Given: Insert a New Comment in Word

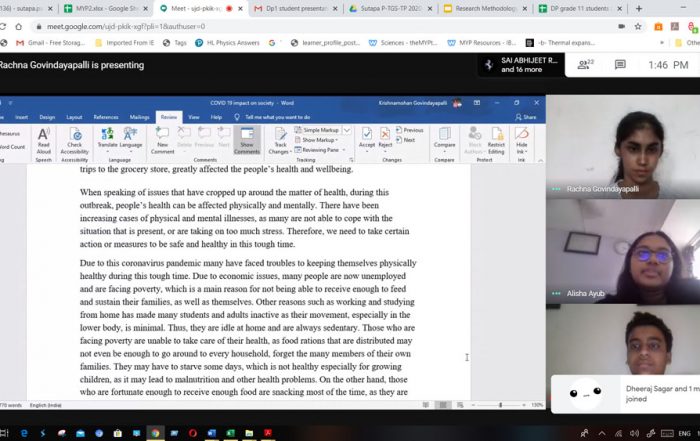Looking at the screenshot, I should coord(162,141).
